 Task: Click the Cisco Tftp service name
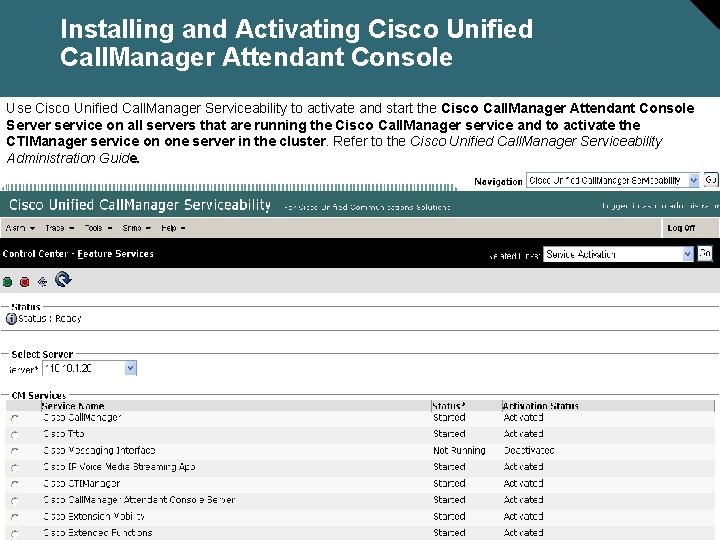pos(64,434)
